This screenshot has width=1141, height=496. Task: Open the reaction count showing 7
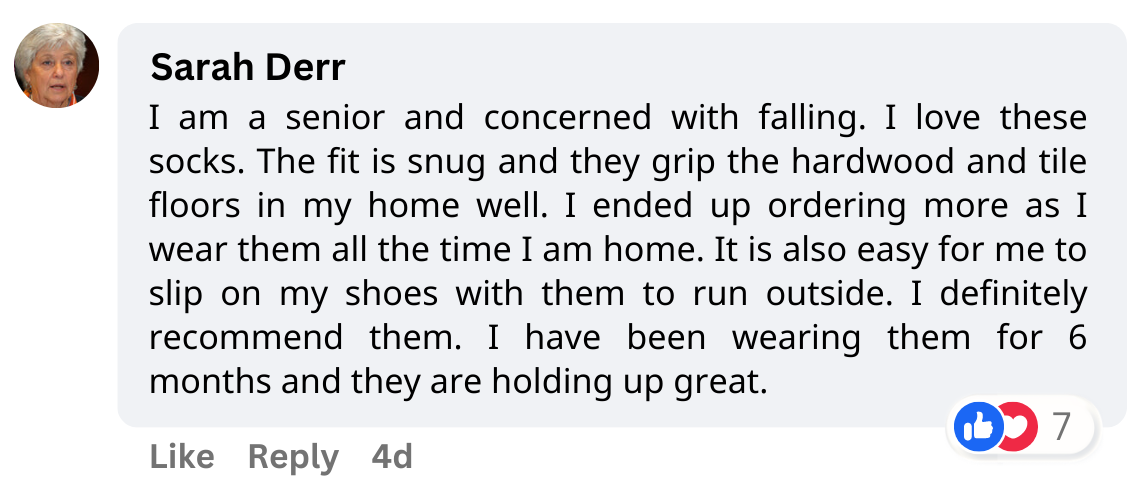[x=1061, y=428]
